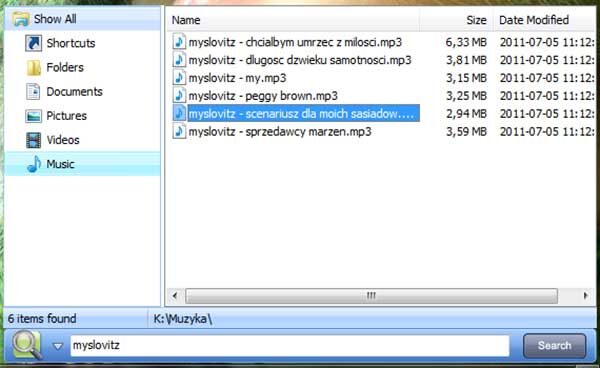
Task: Select the Show All filter
Action: point(82,19)
